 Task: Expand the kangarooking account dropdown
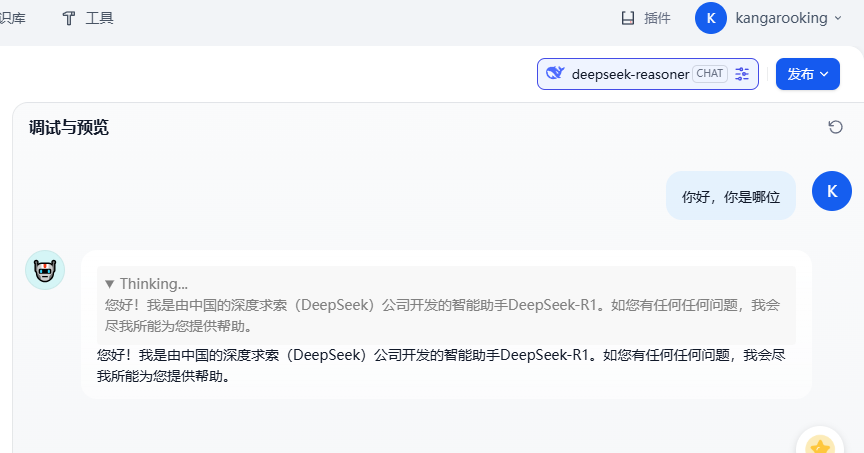coord(838,18)
